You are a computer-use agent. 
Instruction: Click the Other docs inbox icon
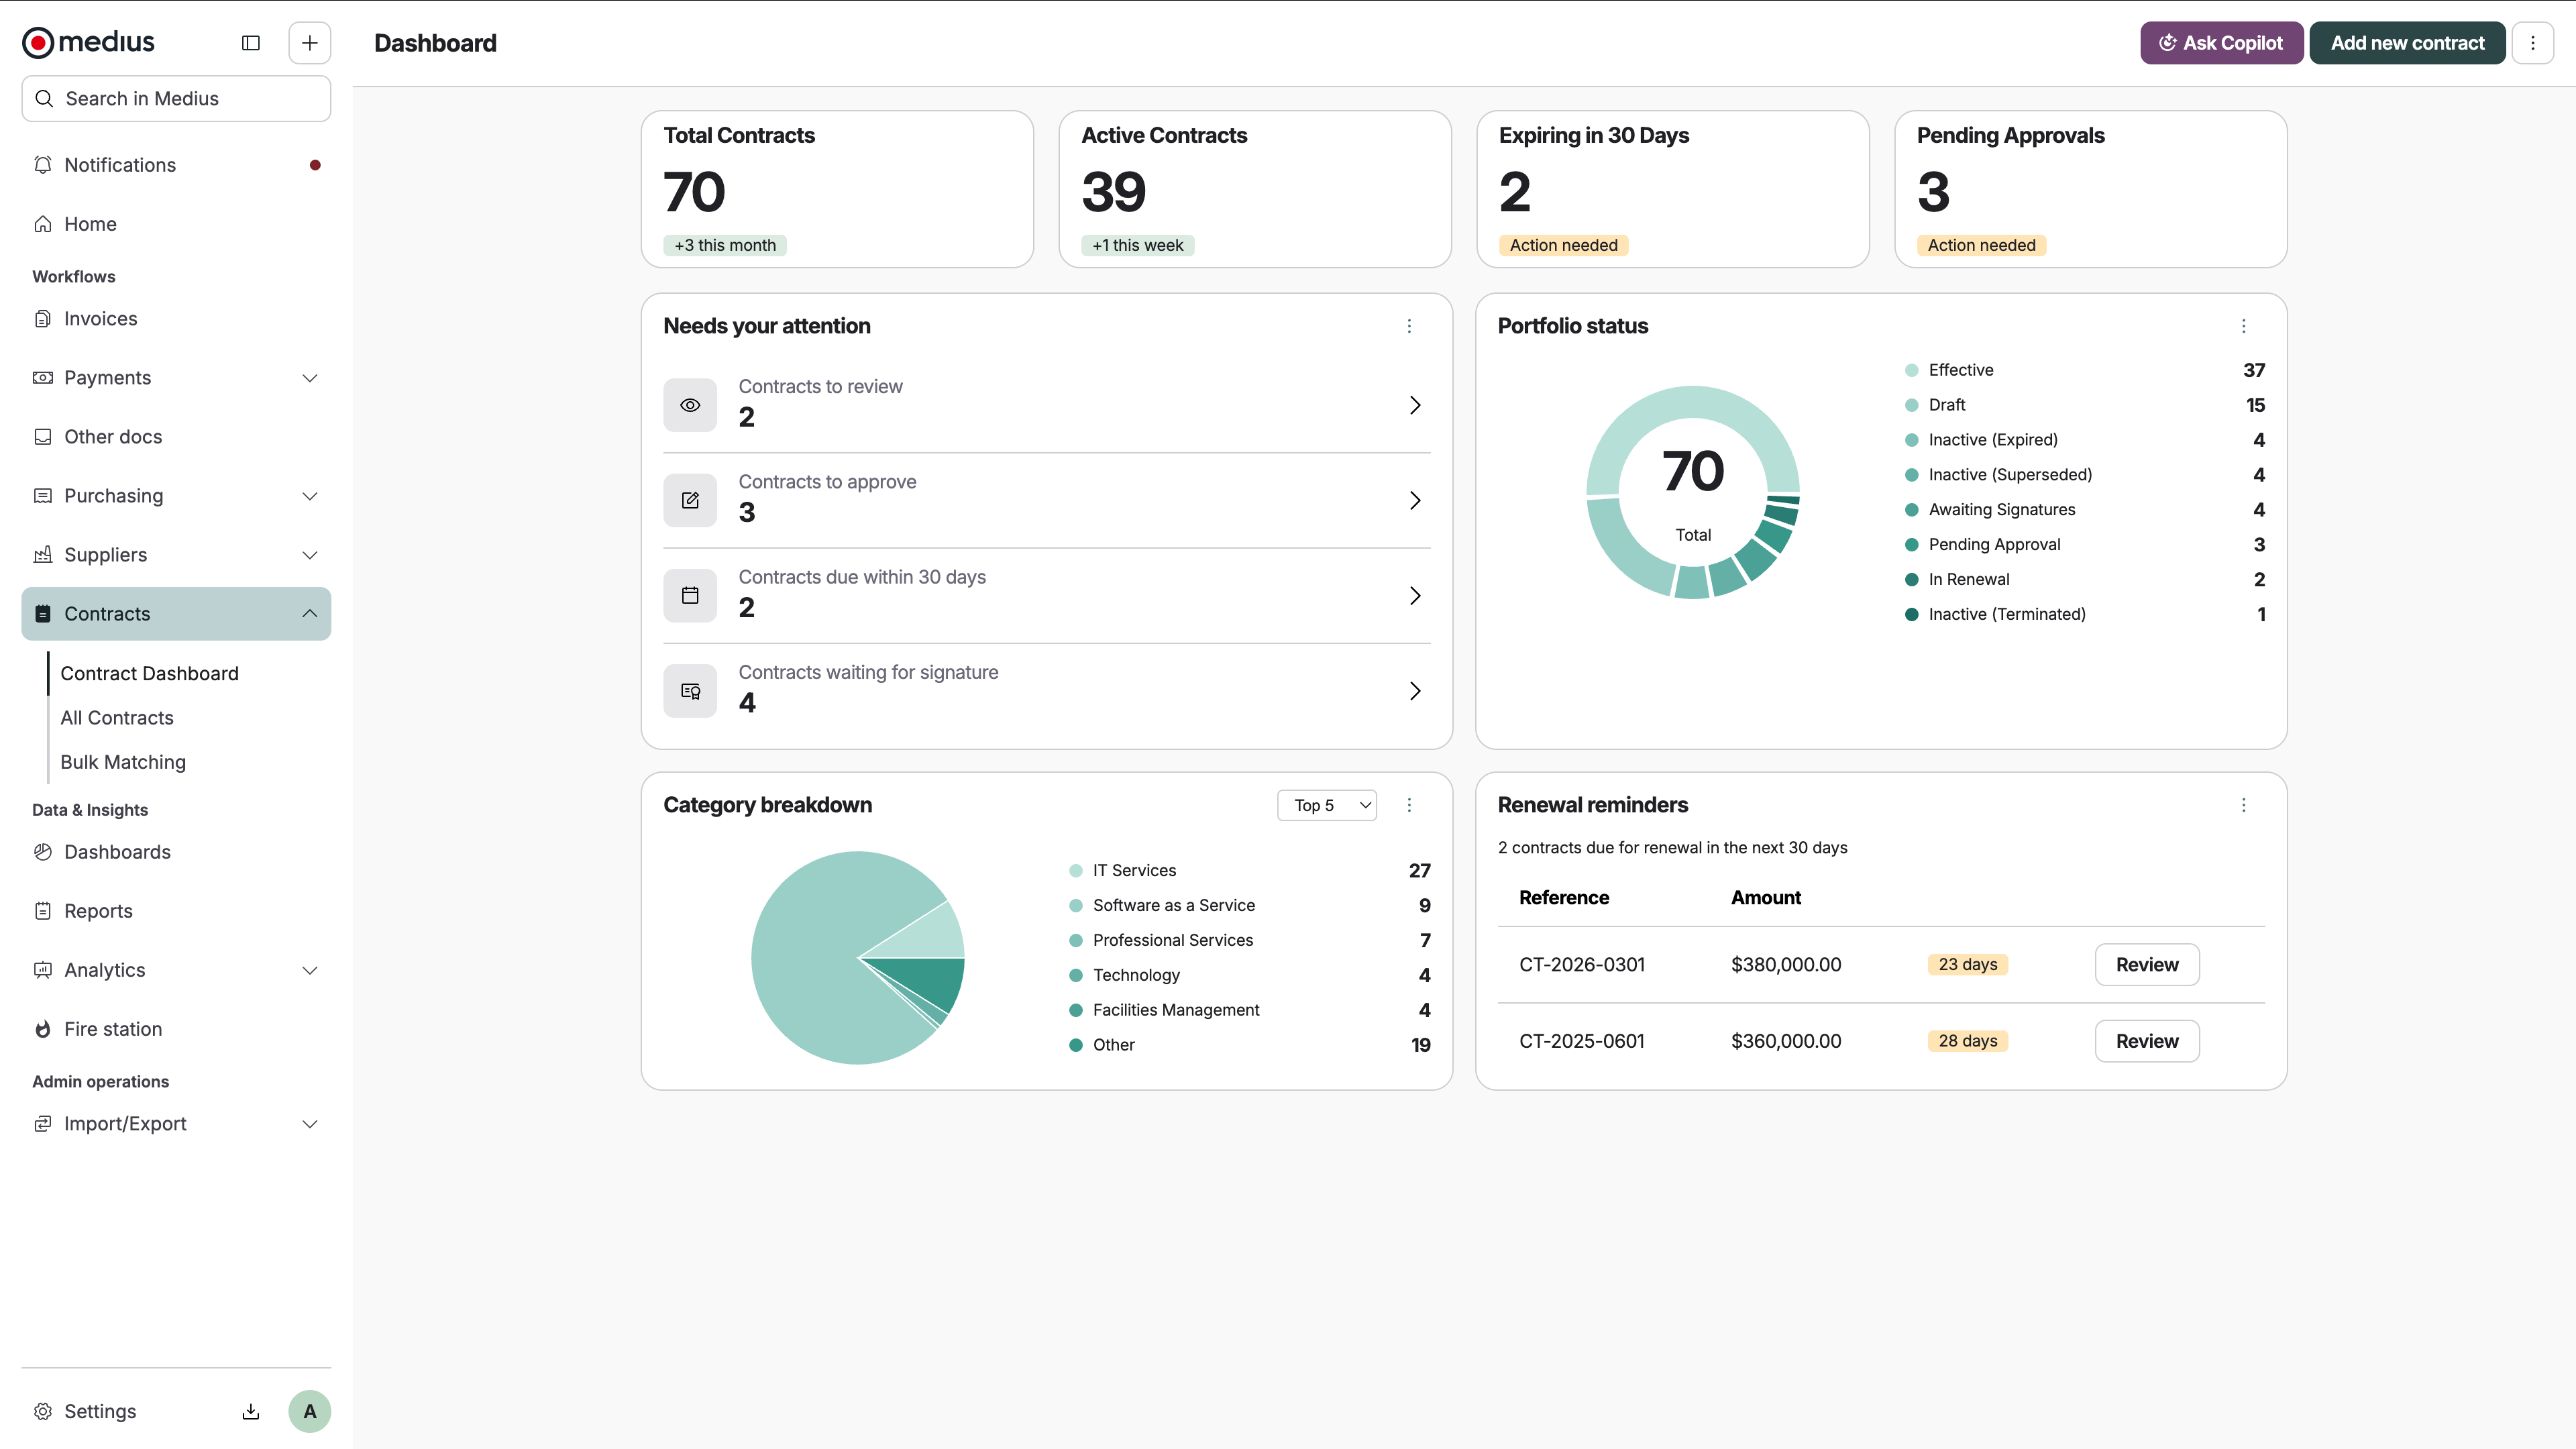[43, 437]
